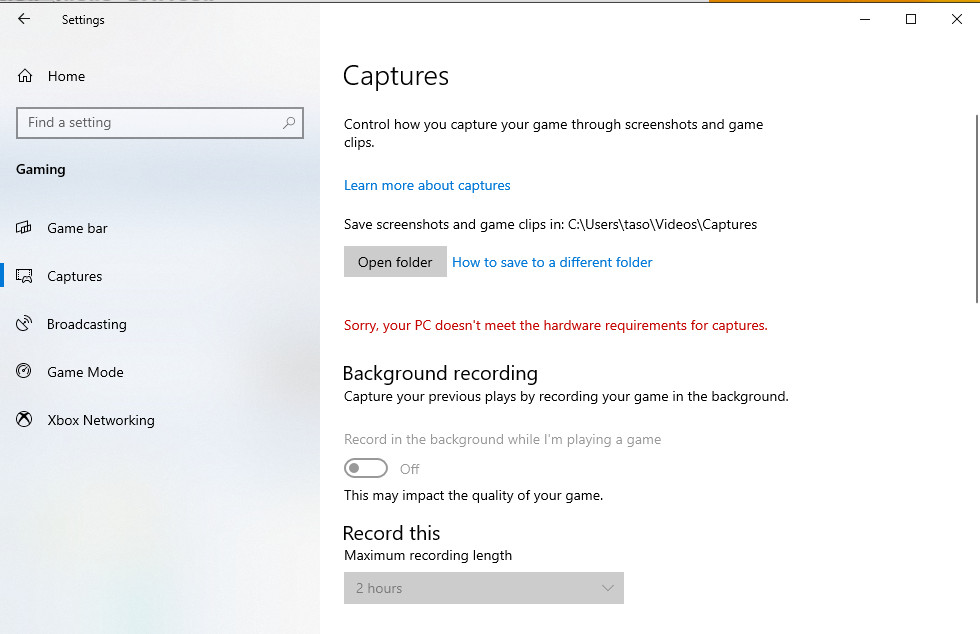Screen dimensions: 980x634
Task: Open the Maximum recording length dropdown
Action: click(x=483, y=588)
